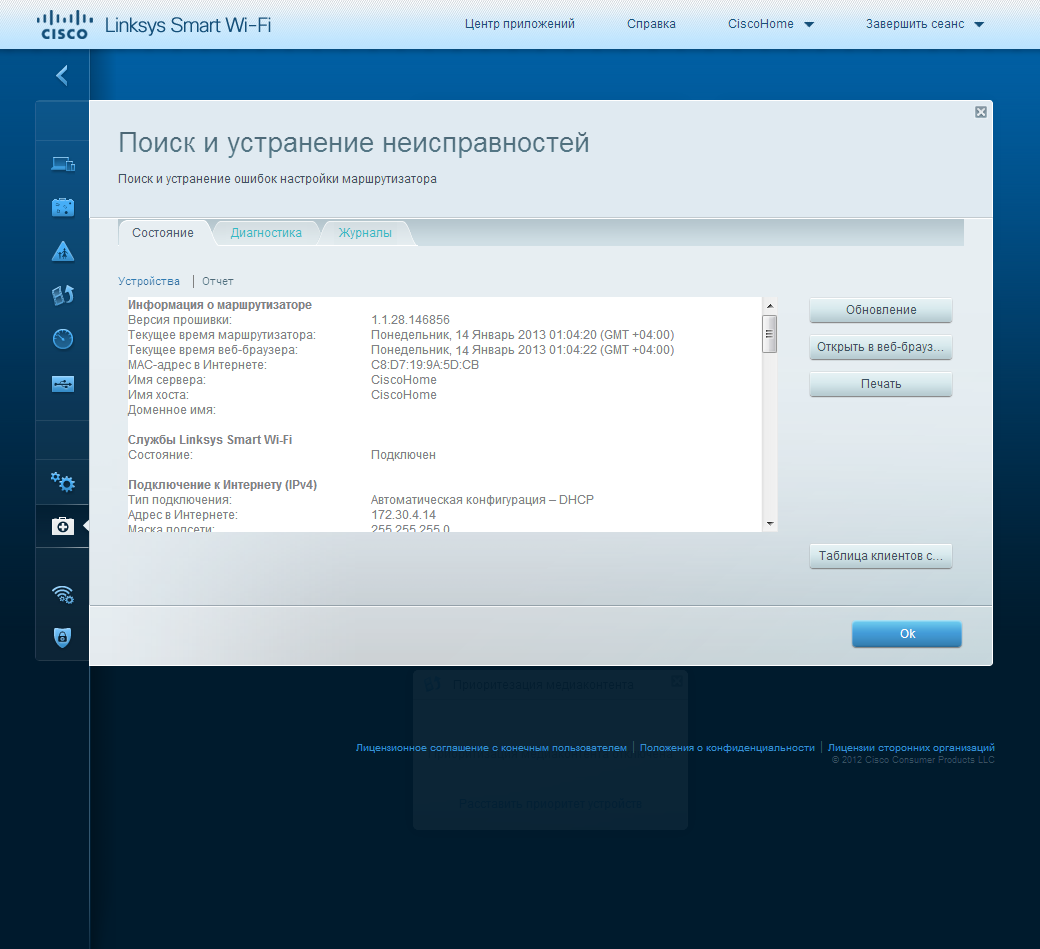Confirm with the Ok button
The height and width of the screenshot is (949, 1040).
click(x=907, y=634)
